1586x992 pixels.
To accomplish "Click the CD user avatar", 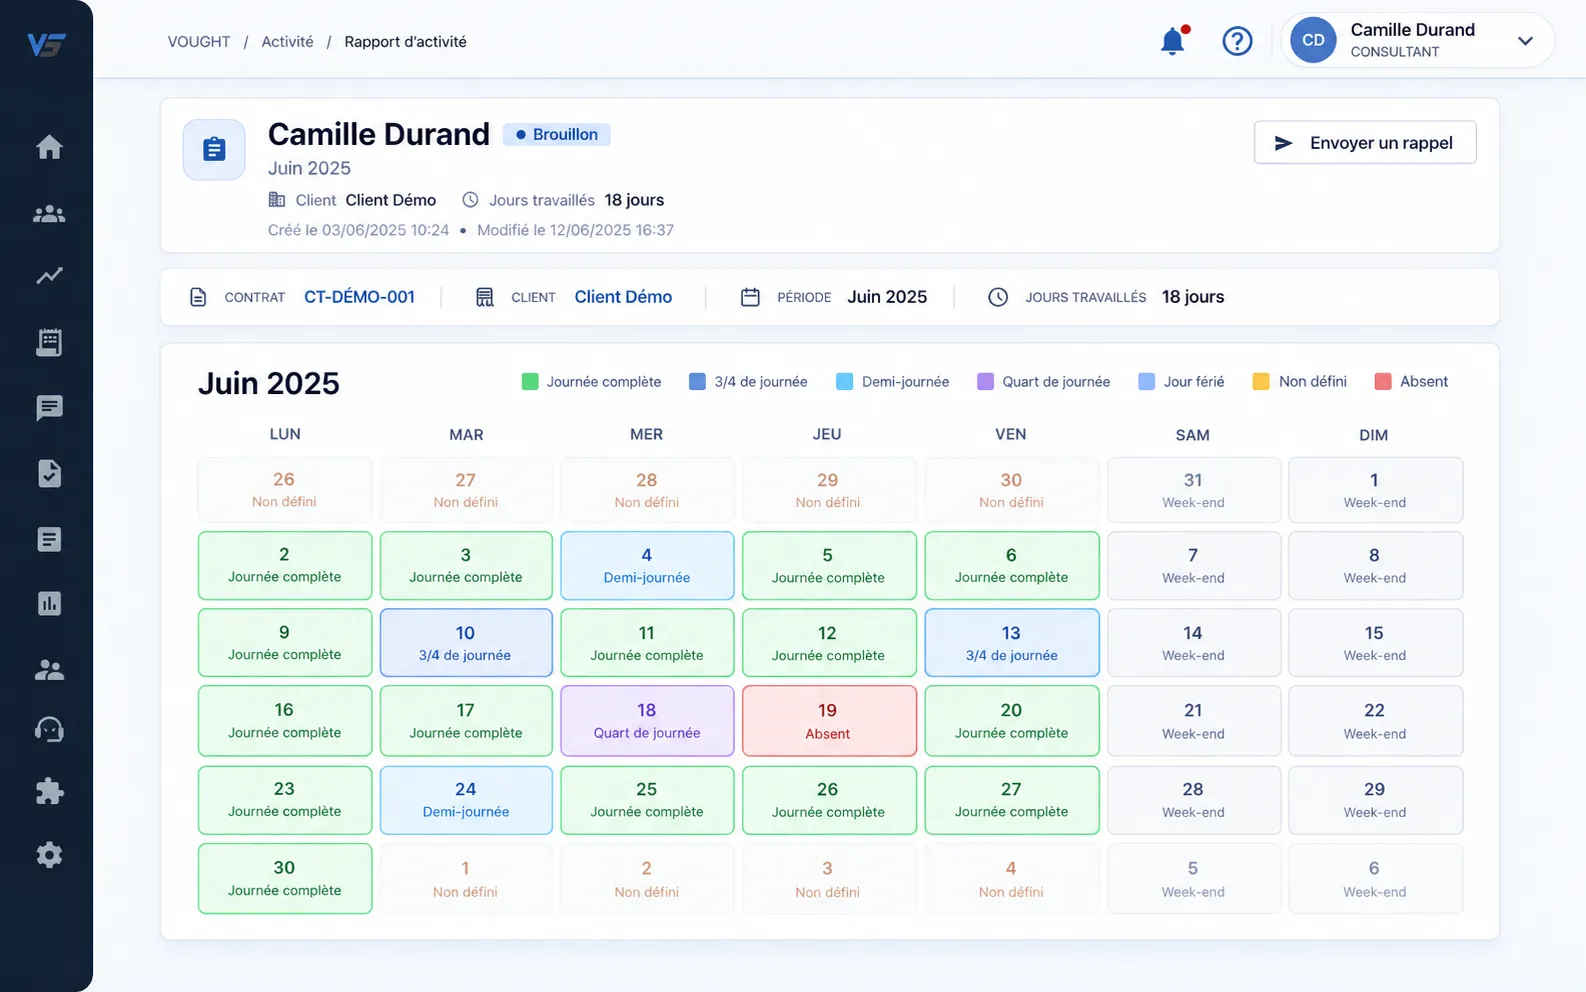I will tap(1313, 41).
